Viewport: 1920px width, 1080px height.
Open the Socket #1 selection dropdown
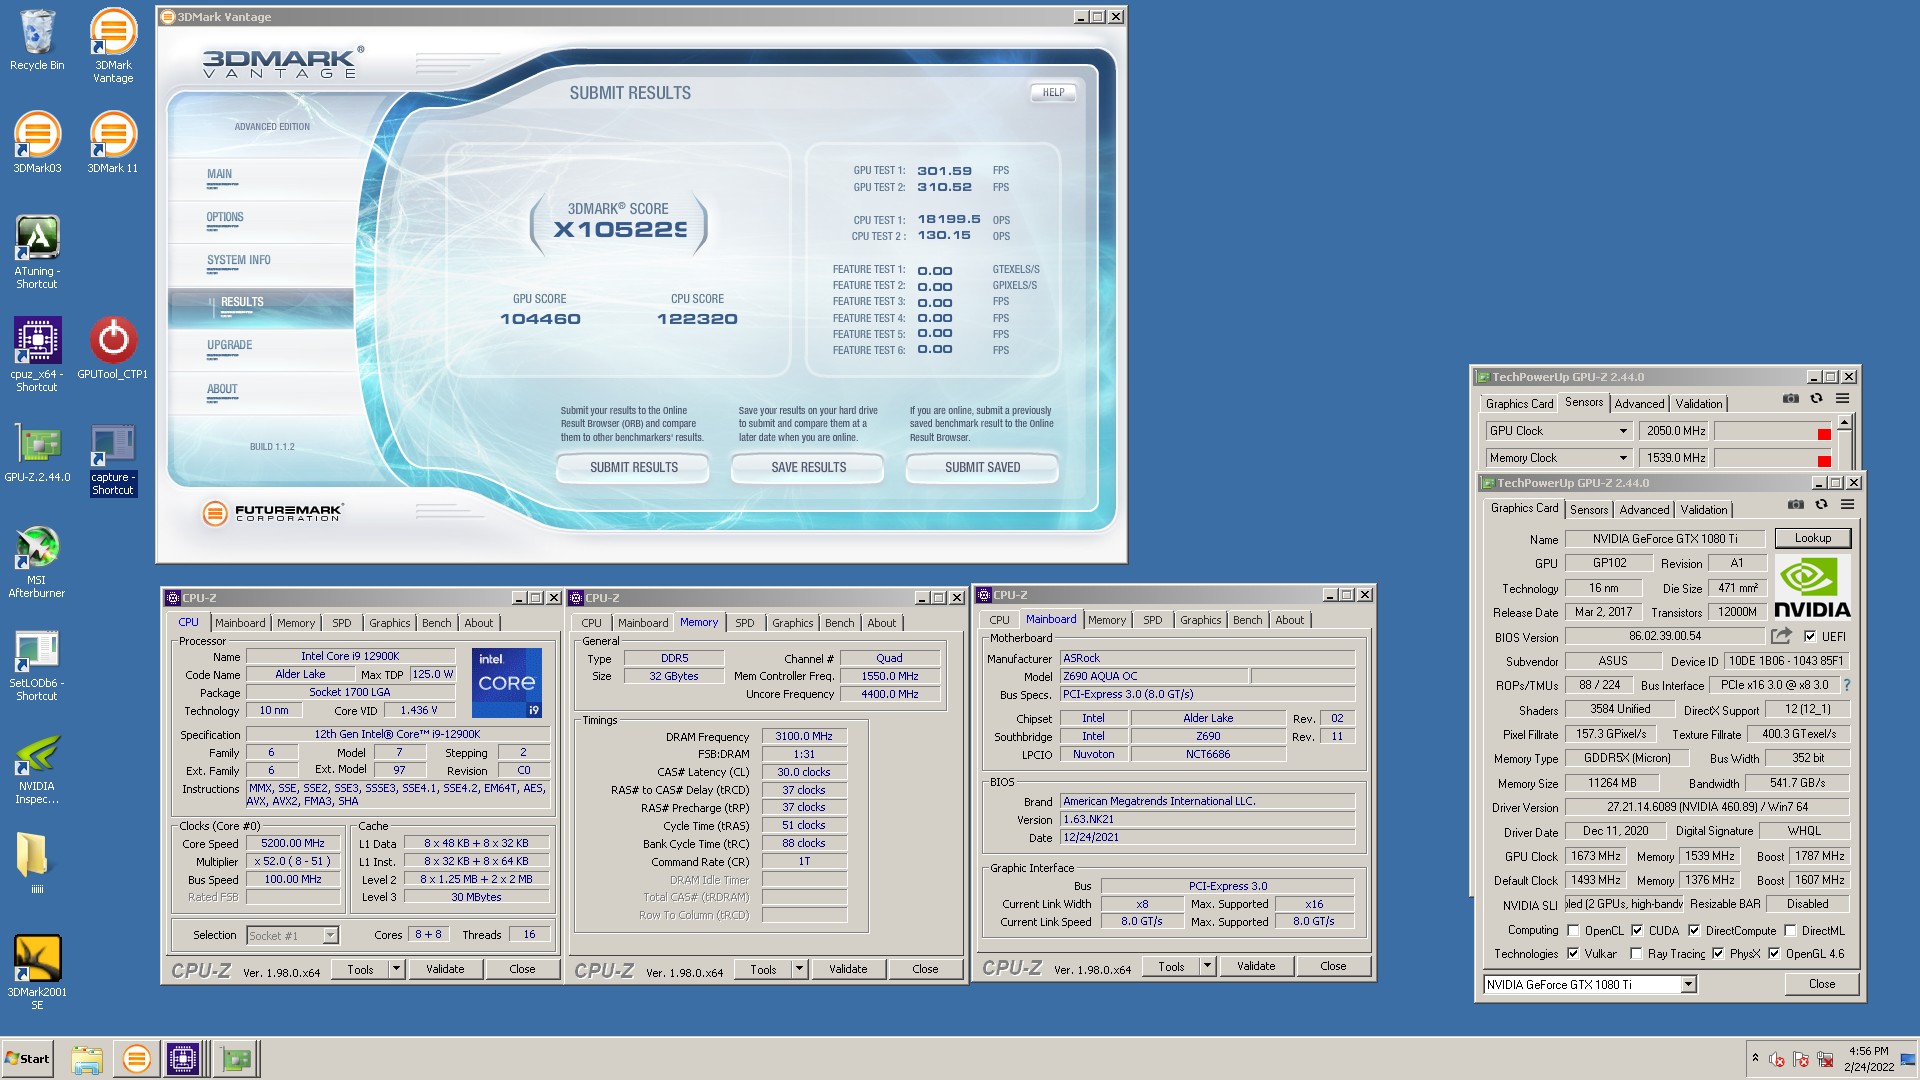click(x=330, y=936)
